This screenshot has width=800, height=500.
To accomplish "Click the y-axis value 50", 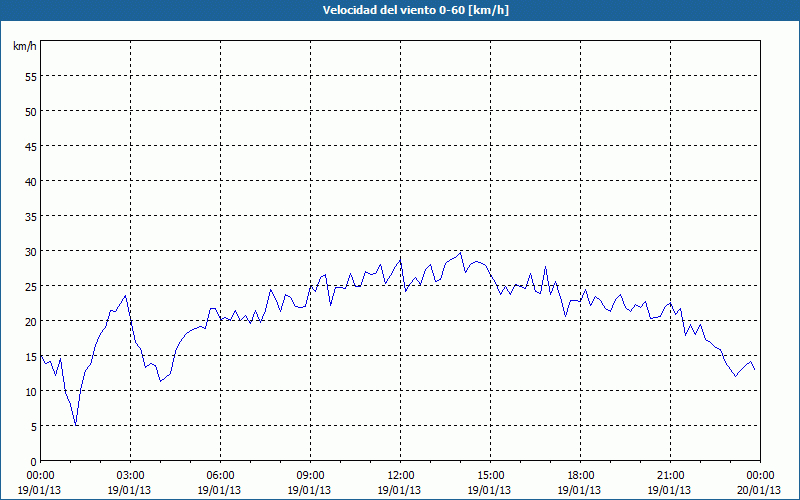I will click(x=31, y=111).
